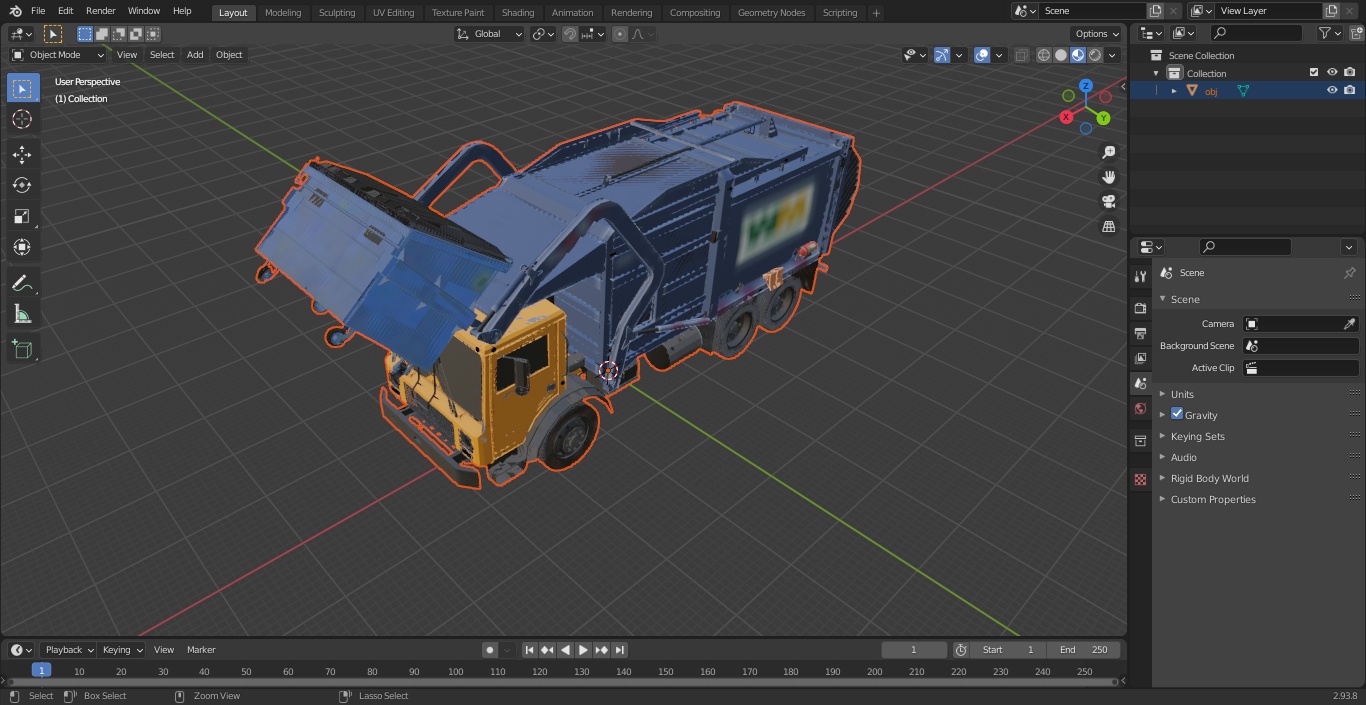
Task: Click the pin icon in Scene properties
Action: point(1349,272)
